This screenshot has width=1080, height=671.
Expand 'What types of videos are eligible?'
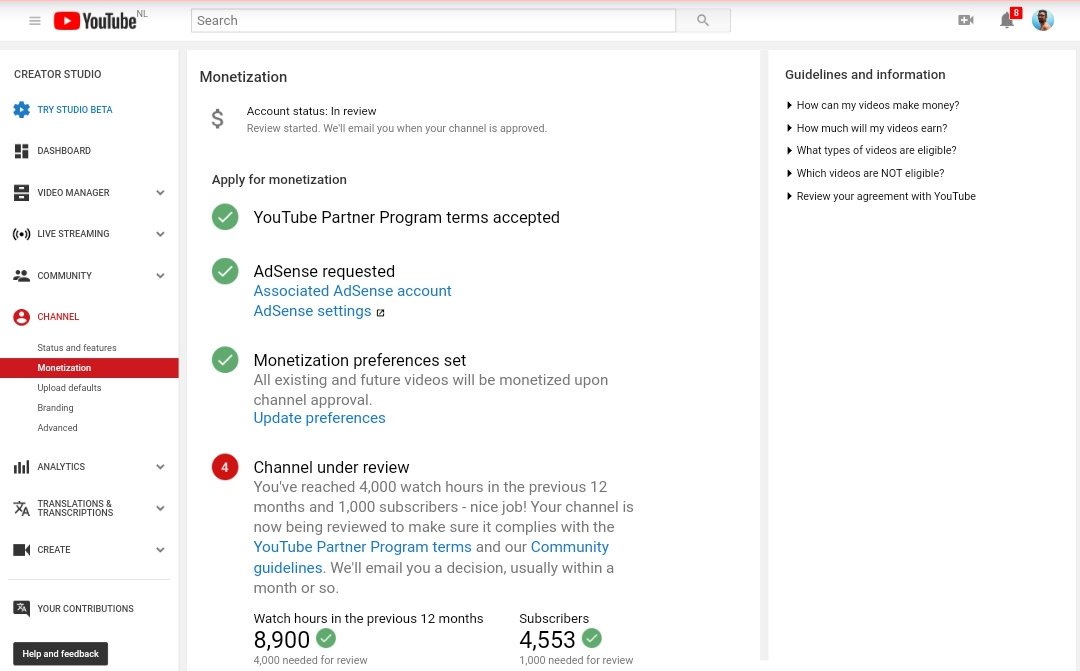pyautogui.click(x=871, y=150)
